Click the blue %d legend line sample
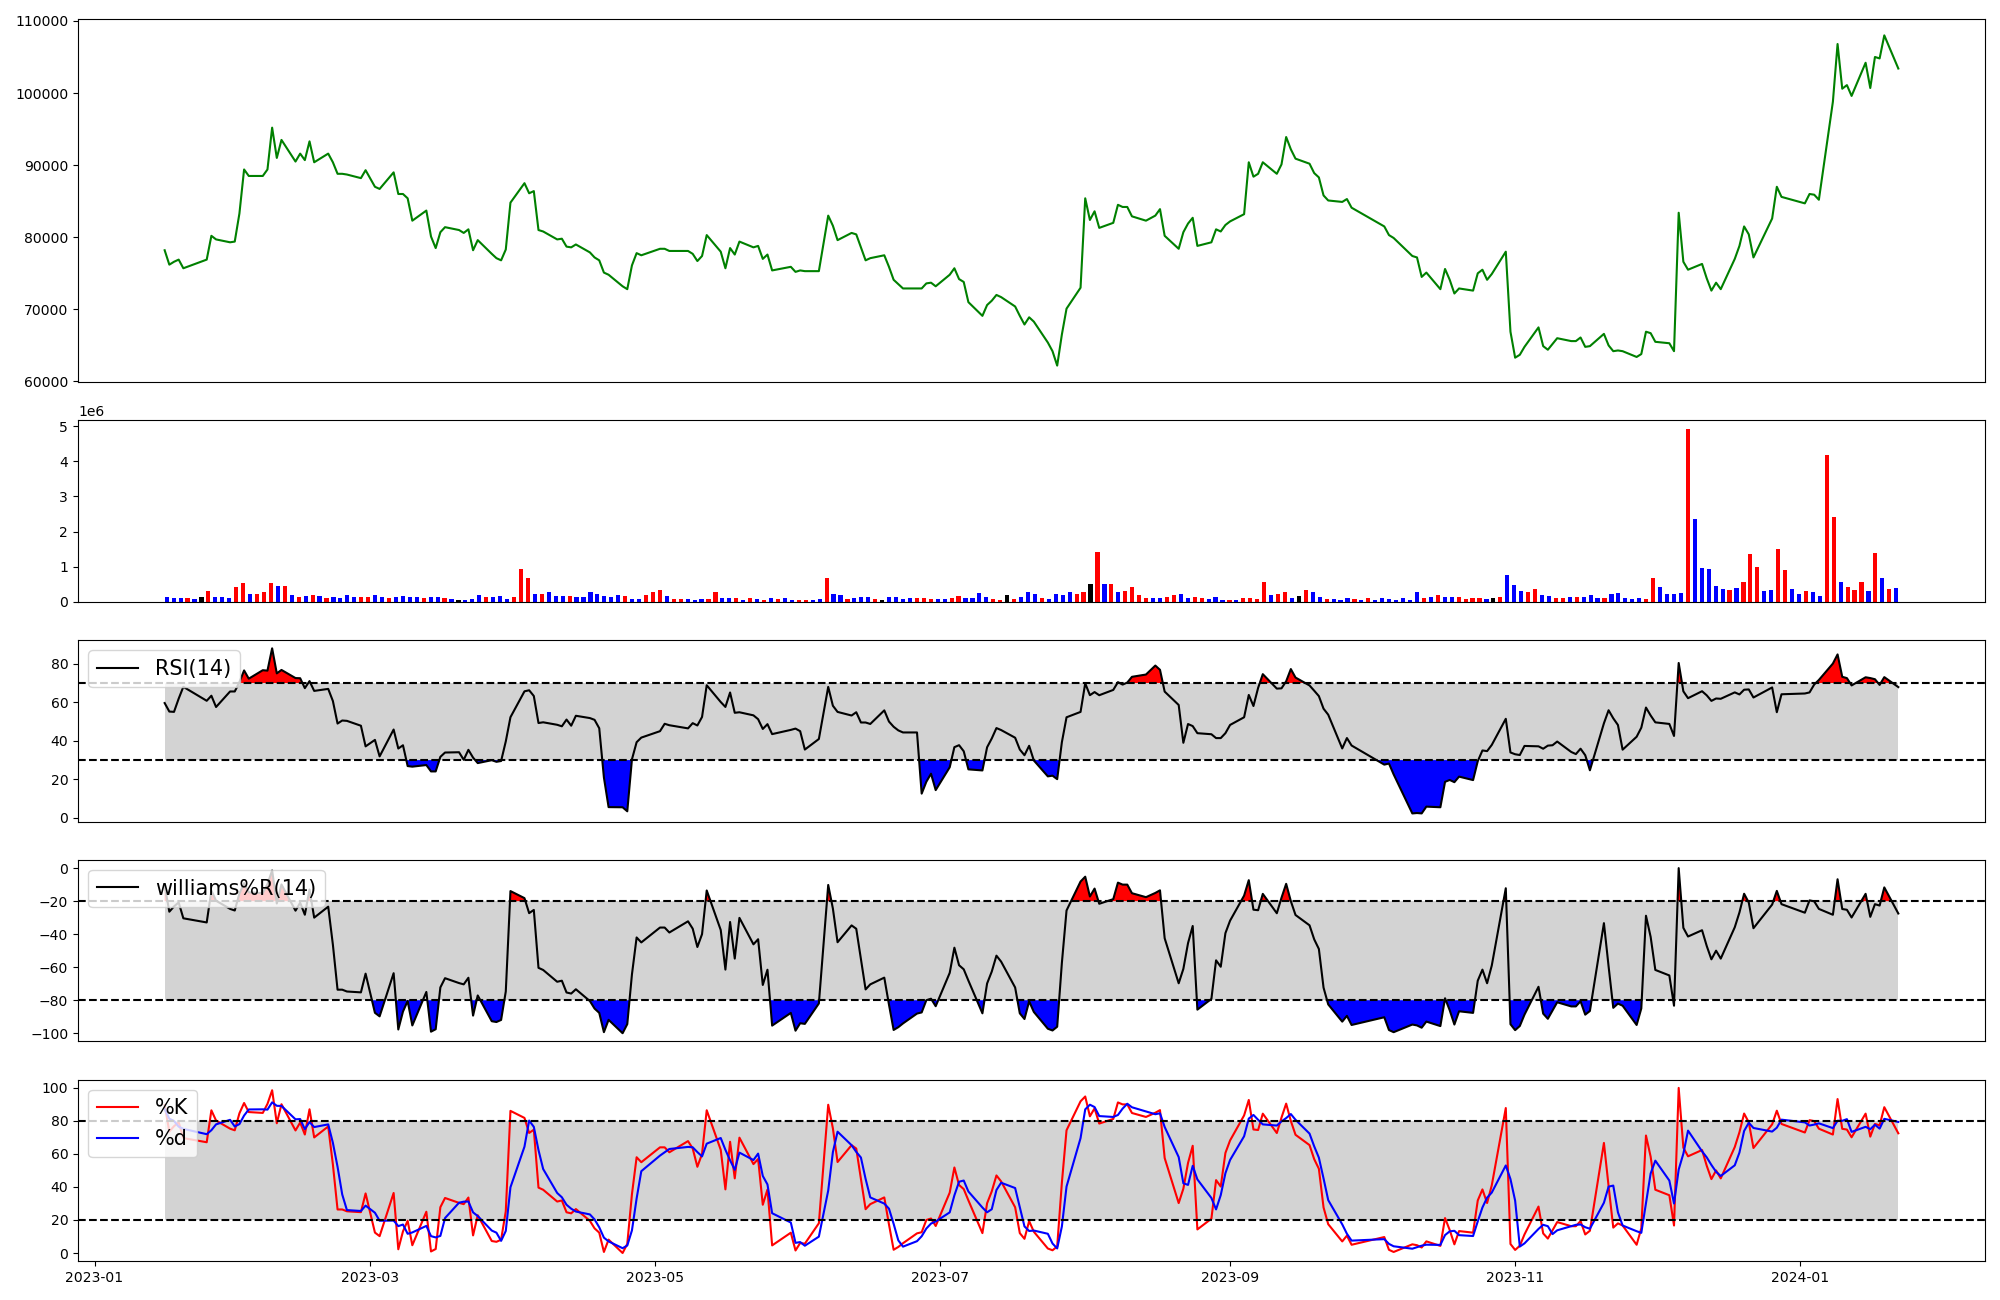 click(119, 1138)
